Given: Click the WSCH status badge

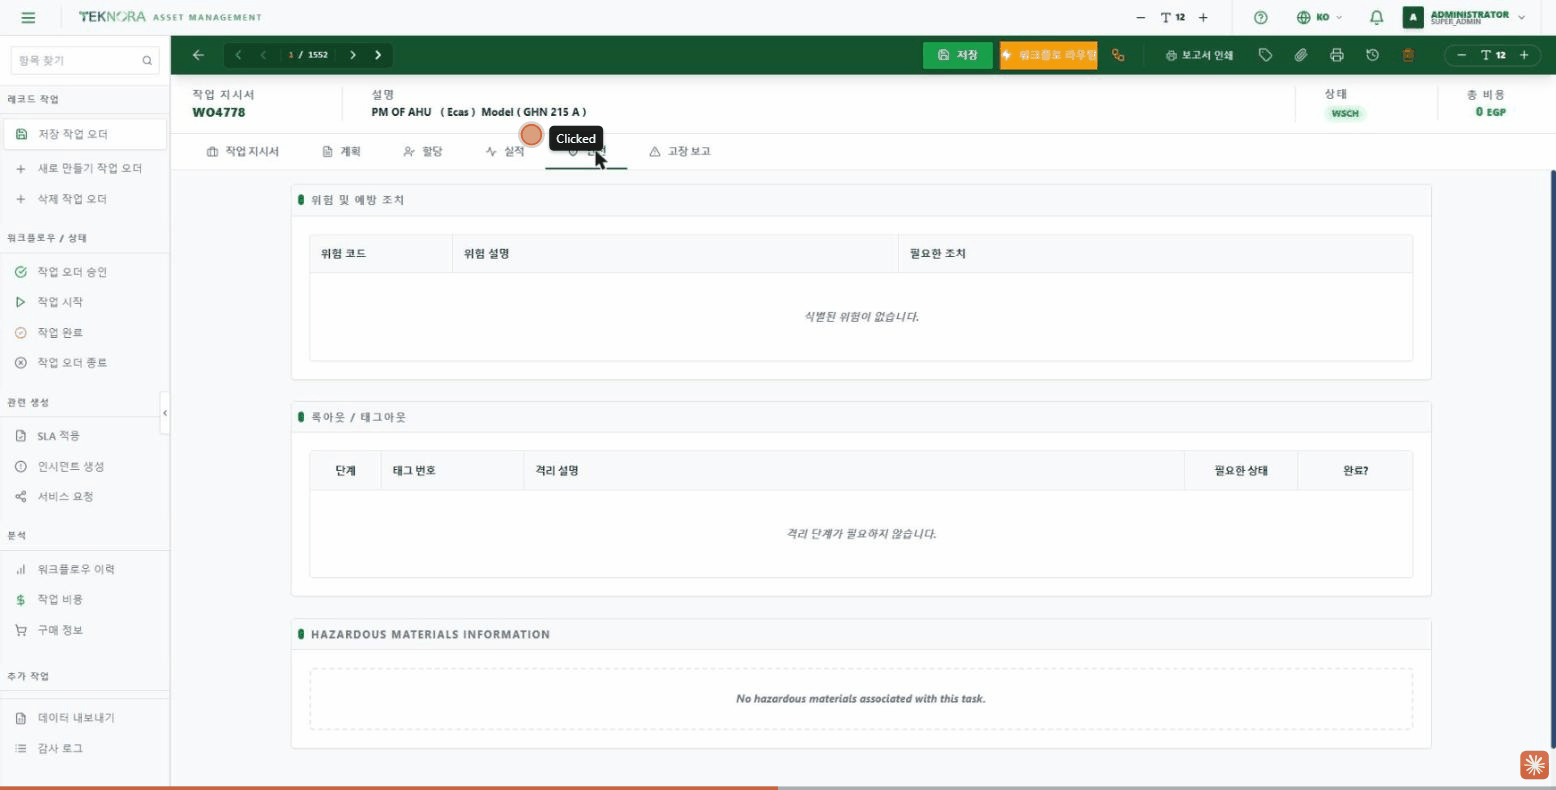Looking at the screenshot, I should 1345,113.
